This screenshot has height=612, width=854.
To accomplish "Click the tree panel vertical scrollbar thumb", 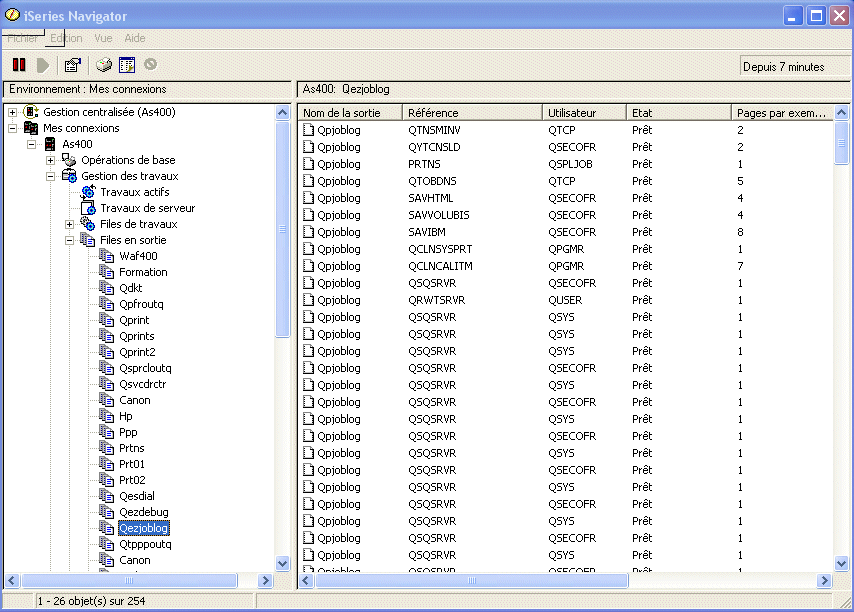I will (283, 229).
